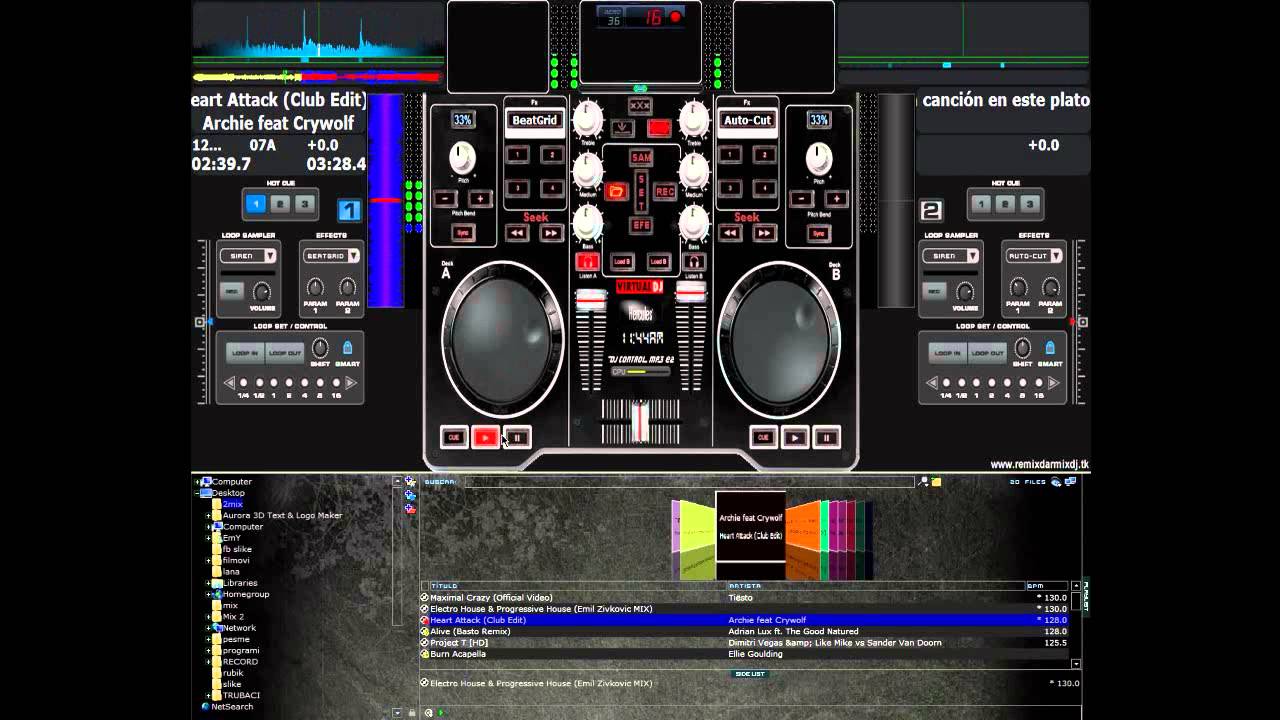Sort tracks by the BPM column
The width and height of the screenshot is (1280, 720).
1047,586
